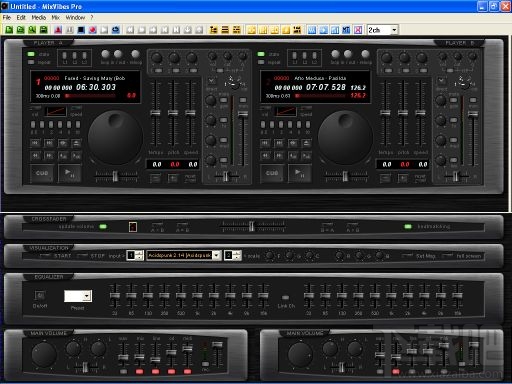Open the File menu

[x=7, y=17]
